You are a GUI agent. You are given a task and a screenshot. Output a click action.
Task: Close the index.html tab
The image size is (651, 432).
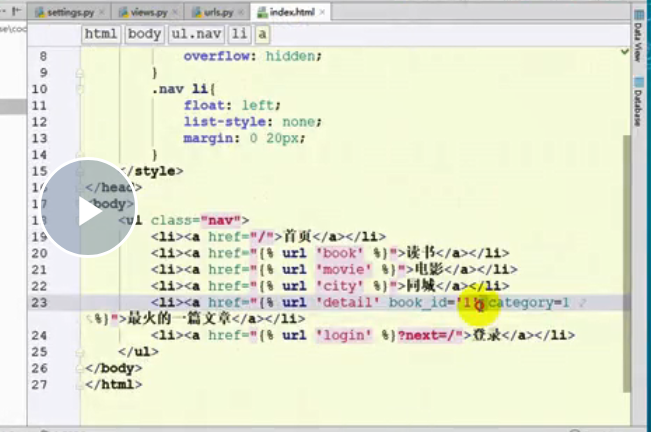point(322,12)
